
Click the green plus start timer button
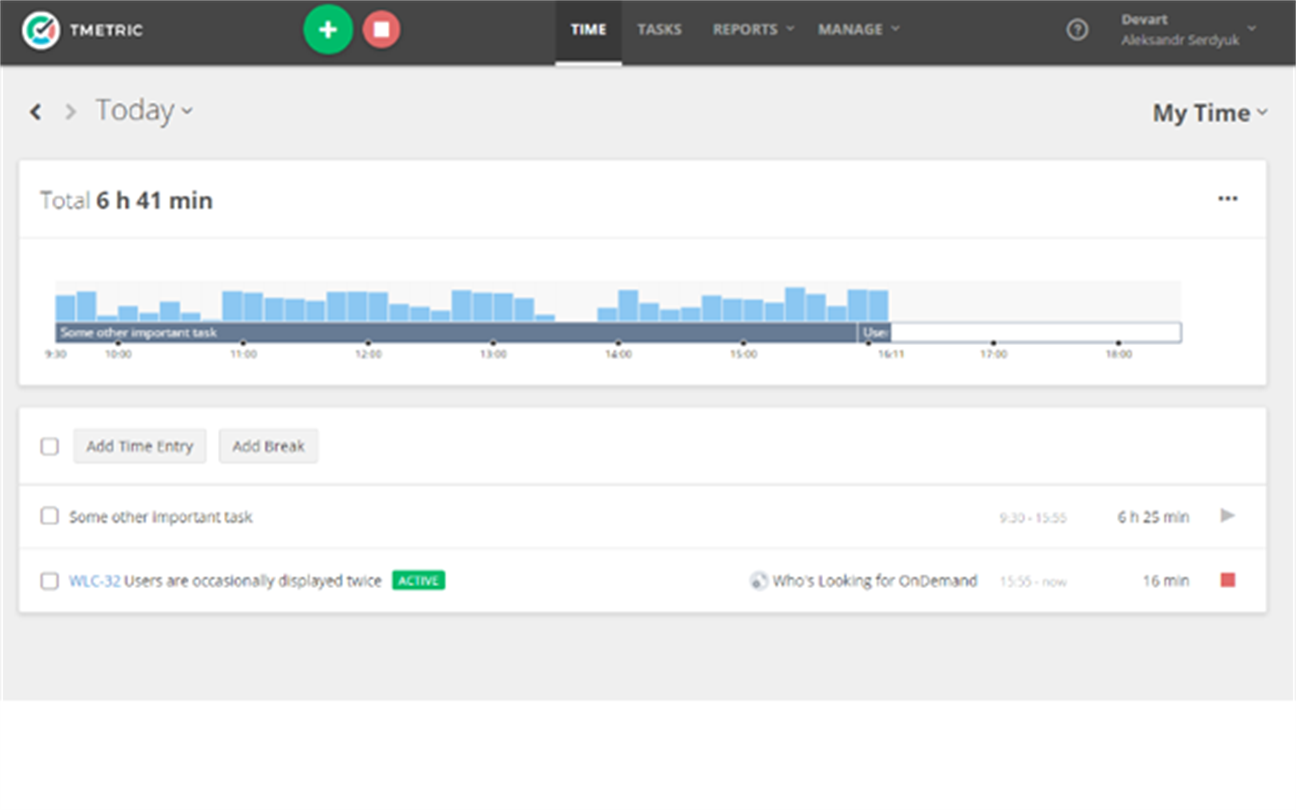click(x=328, y=30)
